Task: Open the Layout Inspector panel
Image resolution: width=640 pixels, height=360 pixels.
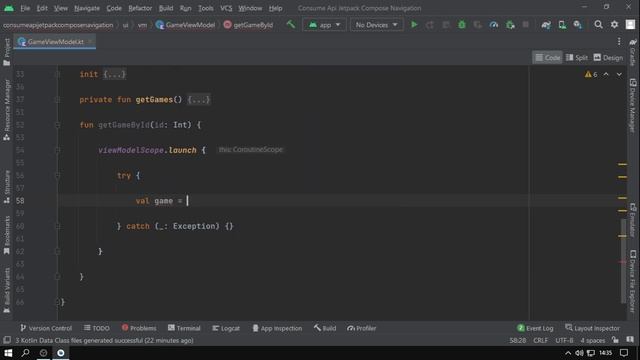Action: (592, 328)
